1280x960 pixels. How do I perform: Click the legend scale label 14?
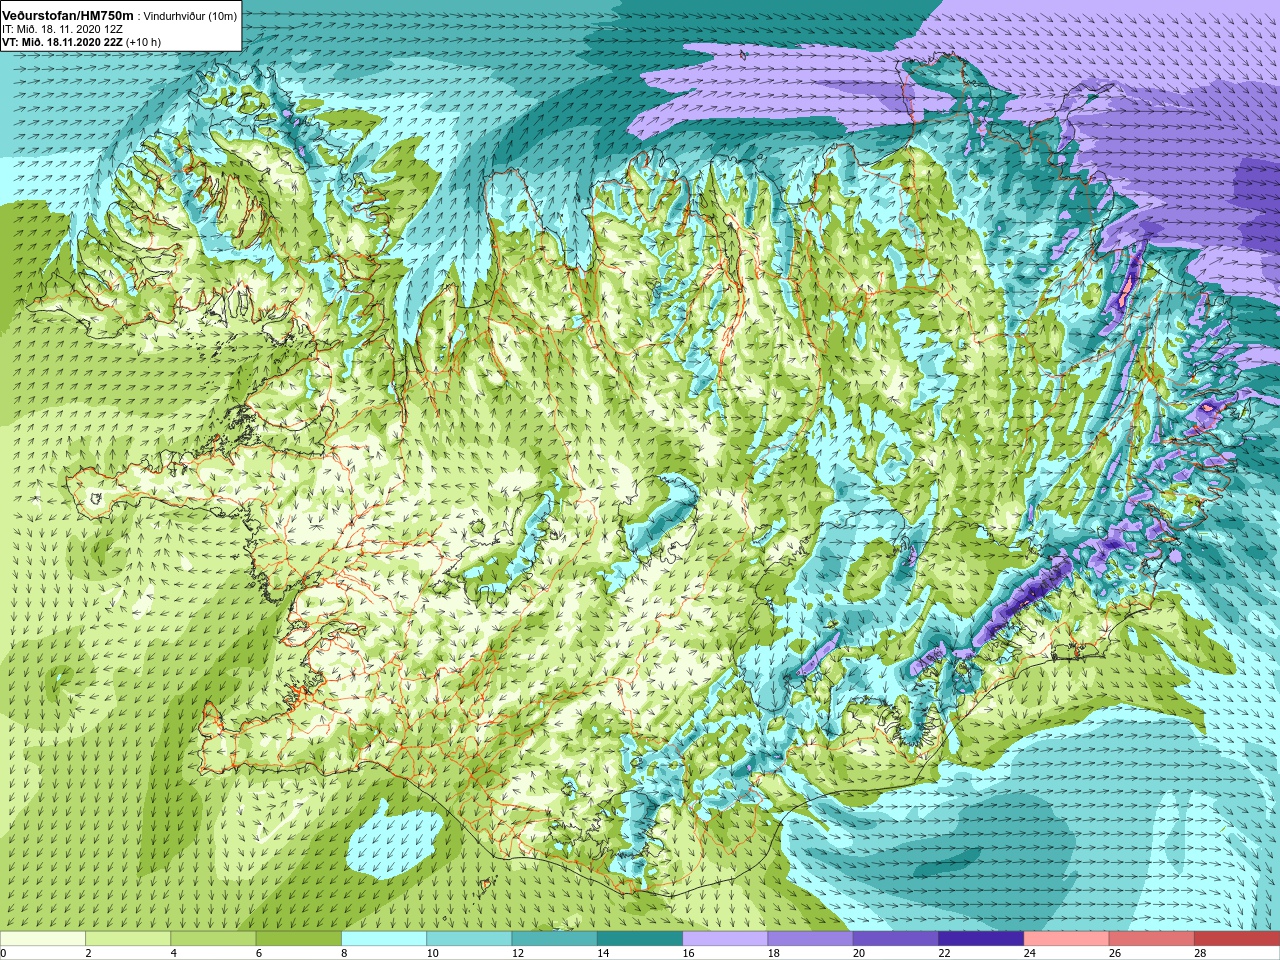(x=603, y=953)
